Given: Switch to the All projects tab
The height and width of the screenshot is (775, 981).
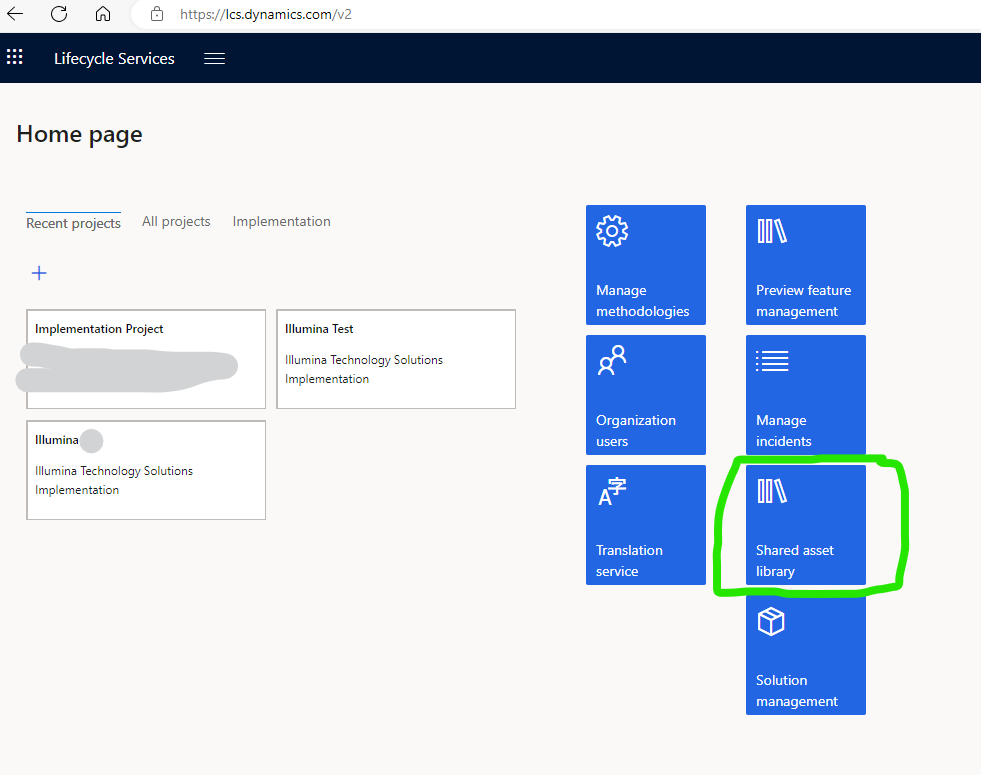Looking at the screenshot, I should pyautogui.click(x=176, y=221).
